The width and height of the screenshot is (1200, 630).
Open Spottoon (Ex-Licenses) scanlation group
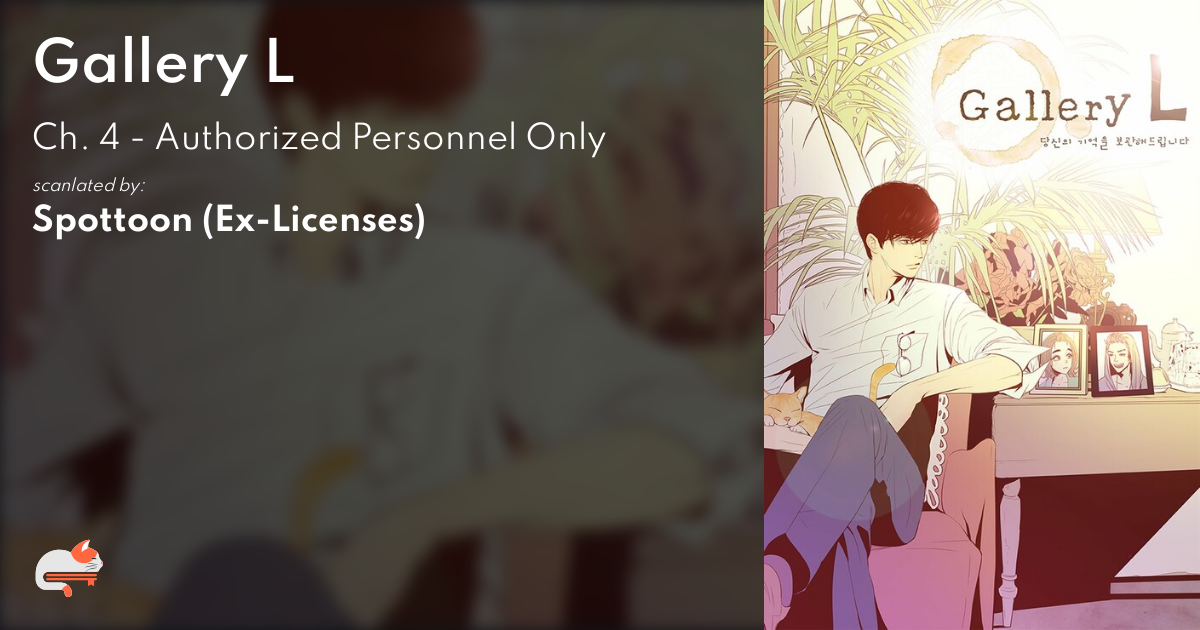coord(229,219)
